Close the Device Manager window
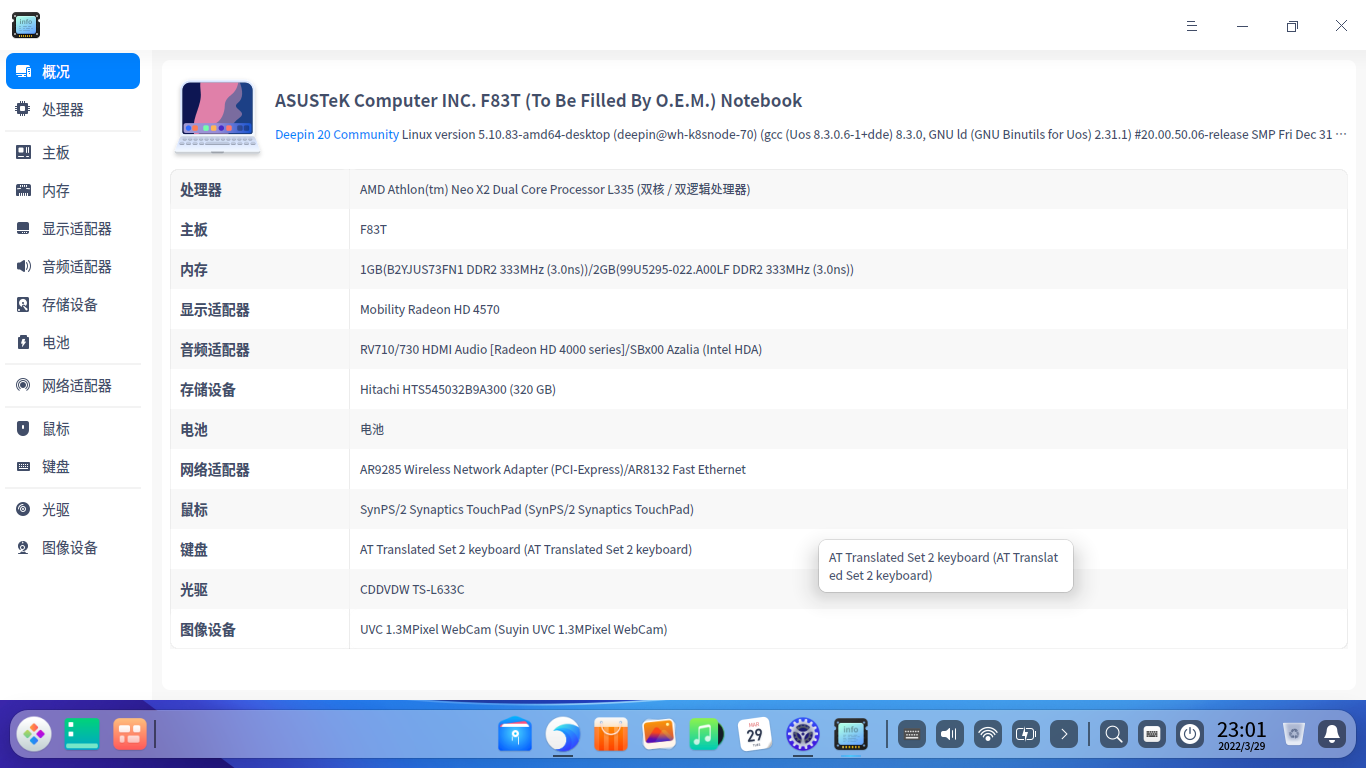Image resolution: width=1366 pixels, height=768 pixels. 1342,26
